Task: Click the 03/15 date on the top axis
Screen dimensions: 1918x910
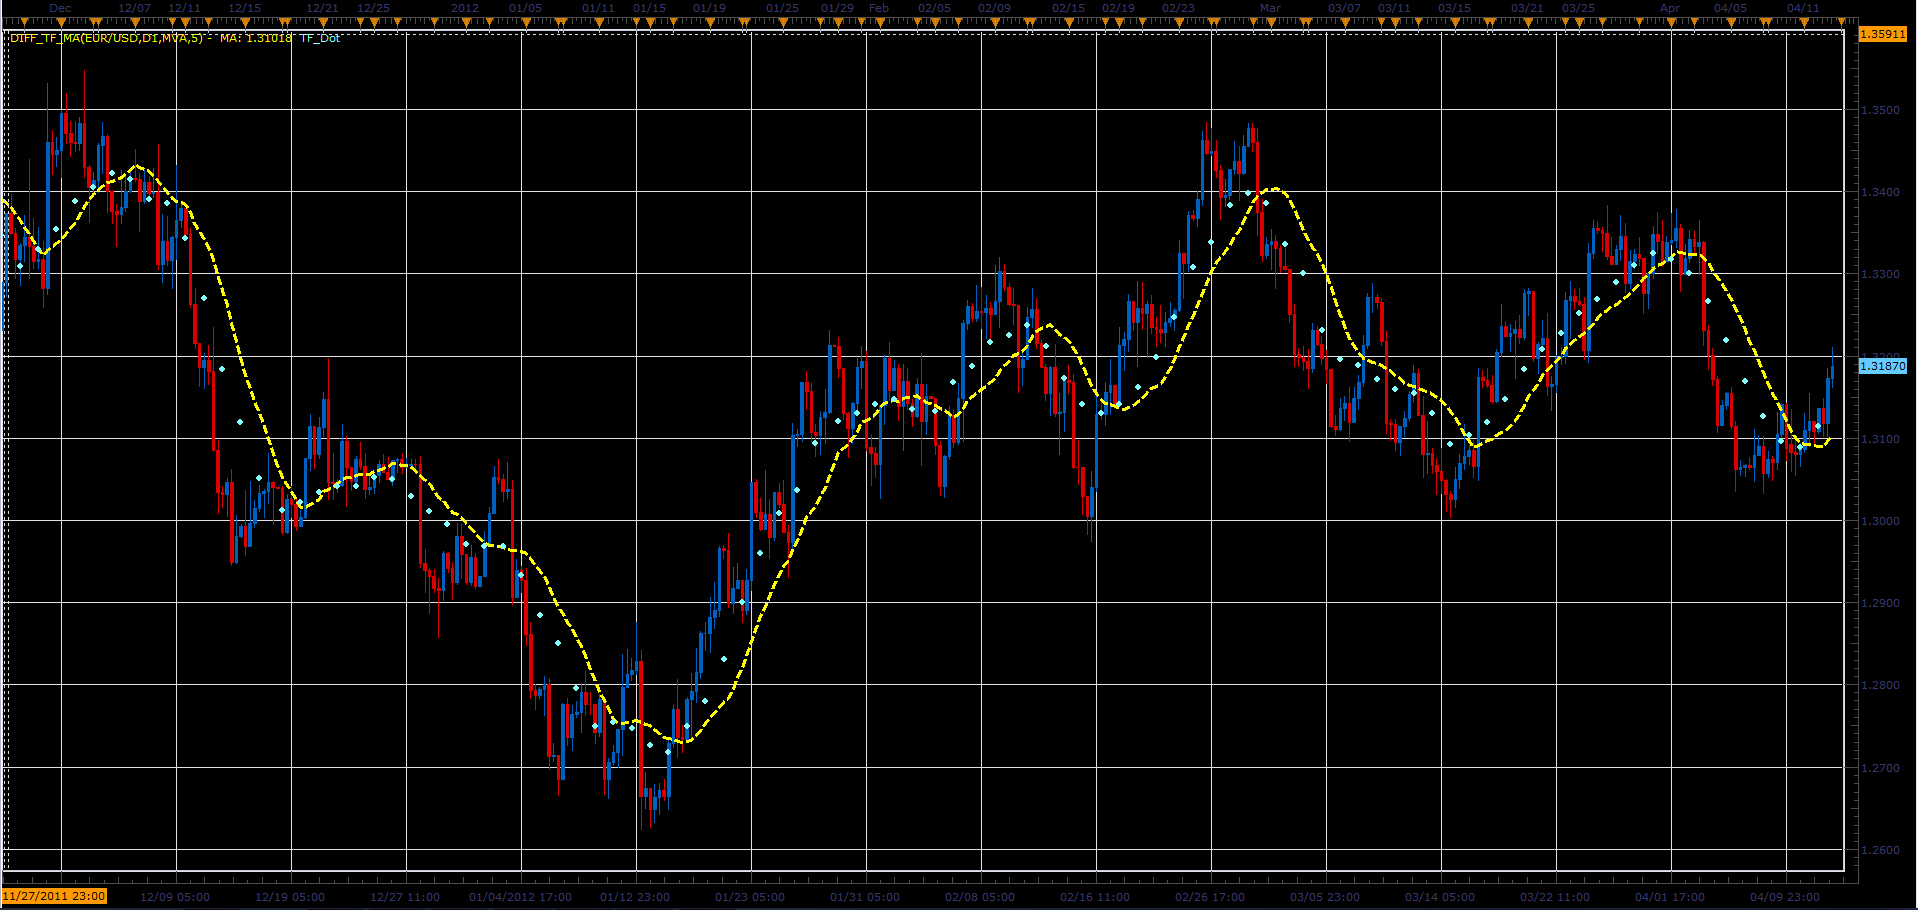Action: (x=1454, y=8)
